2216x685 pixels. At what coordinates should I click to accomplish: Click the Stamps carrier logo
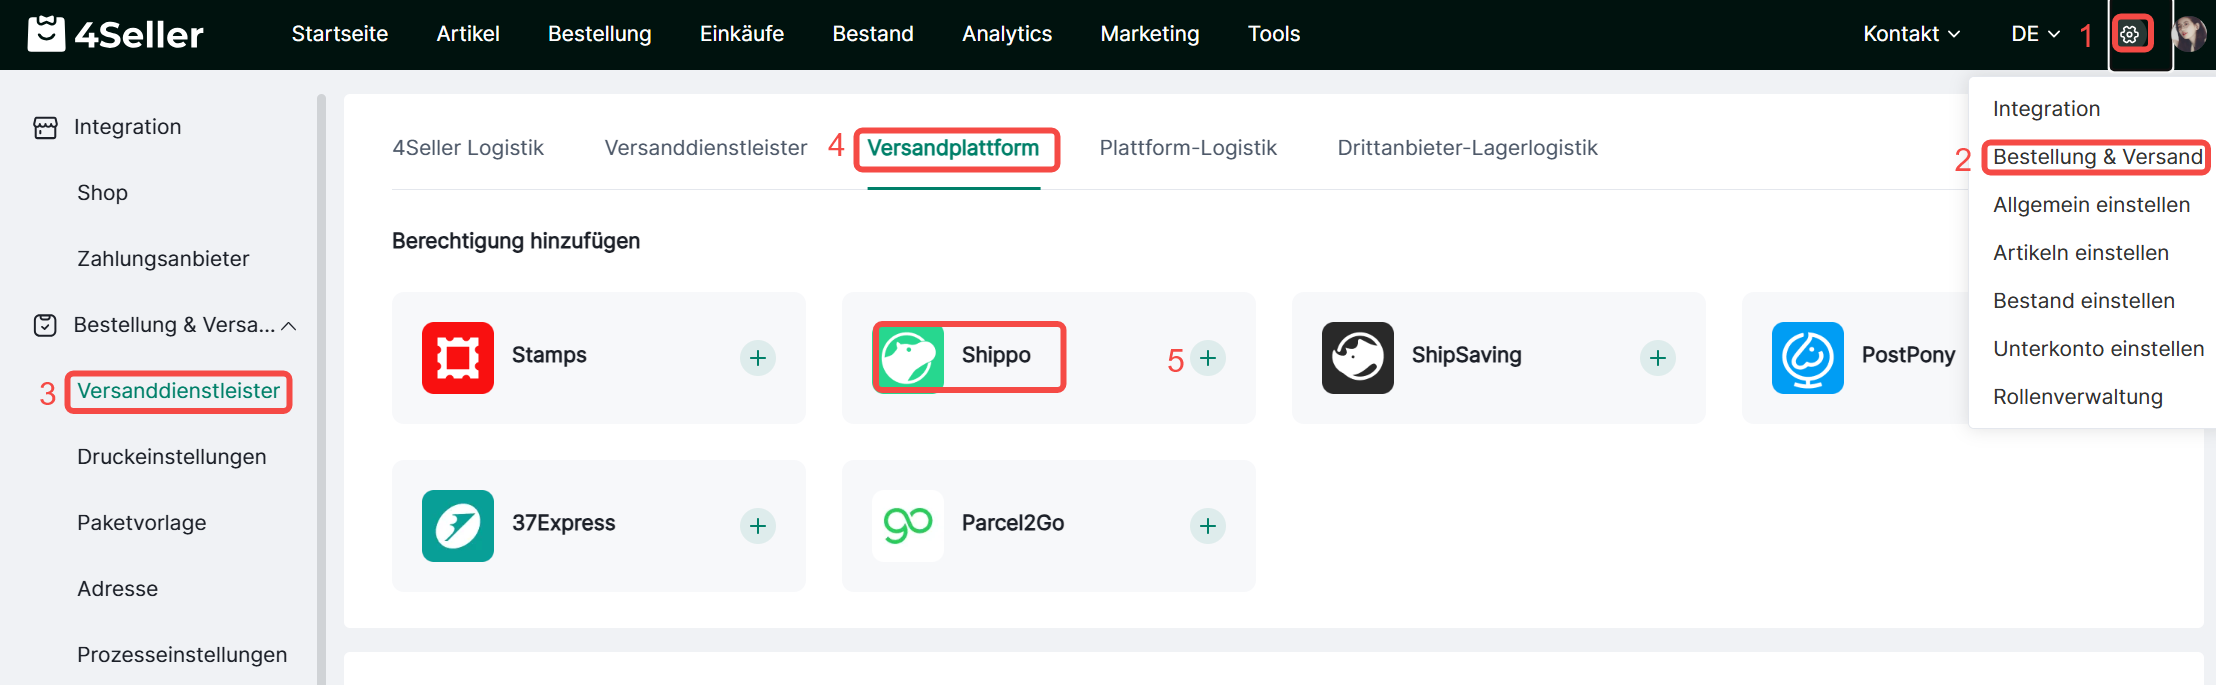pos(458,358)
